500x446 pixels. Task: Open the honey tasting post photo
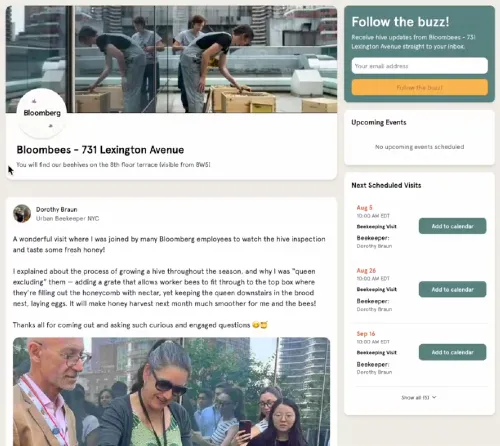click(x=171, y=392)
